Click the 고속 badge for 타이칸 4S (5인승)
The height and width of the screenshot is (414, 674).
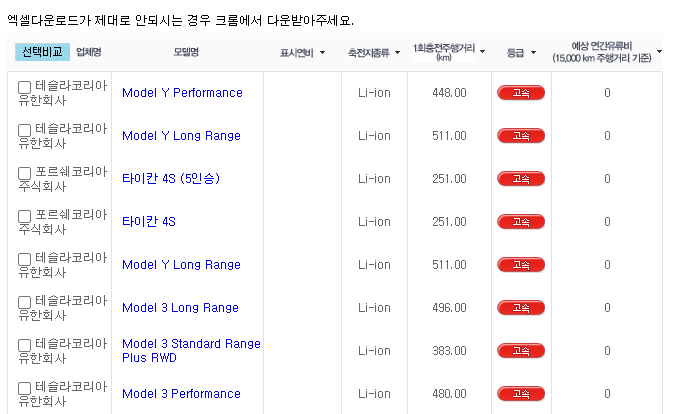pos(521,179)
